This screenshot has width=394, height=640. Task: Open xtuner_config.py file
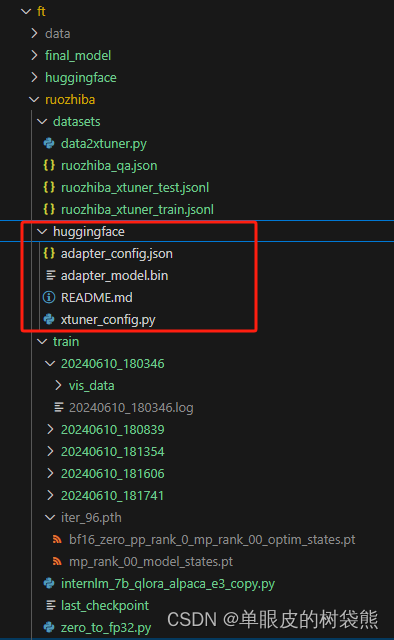(x=108, y=320)
